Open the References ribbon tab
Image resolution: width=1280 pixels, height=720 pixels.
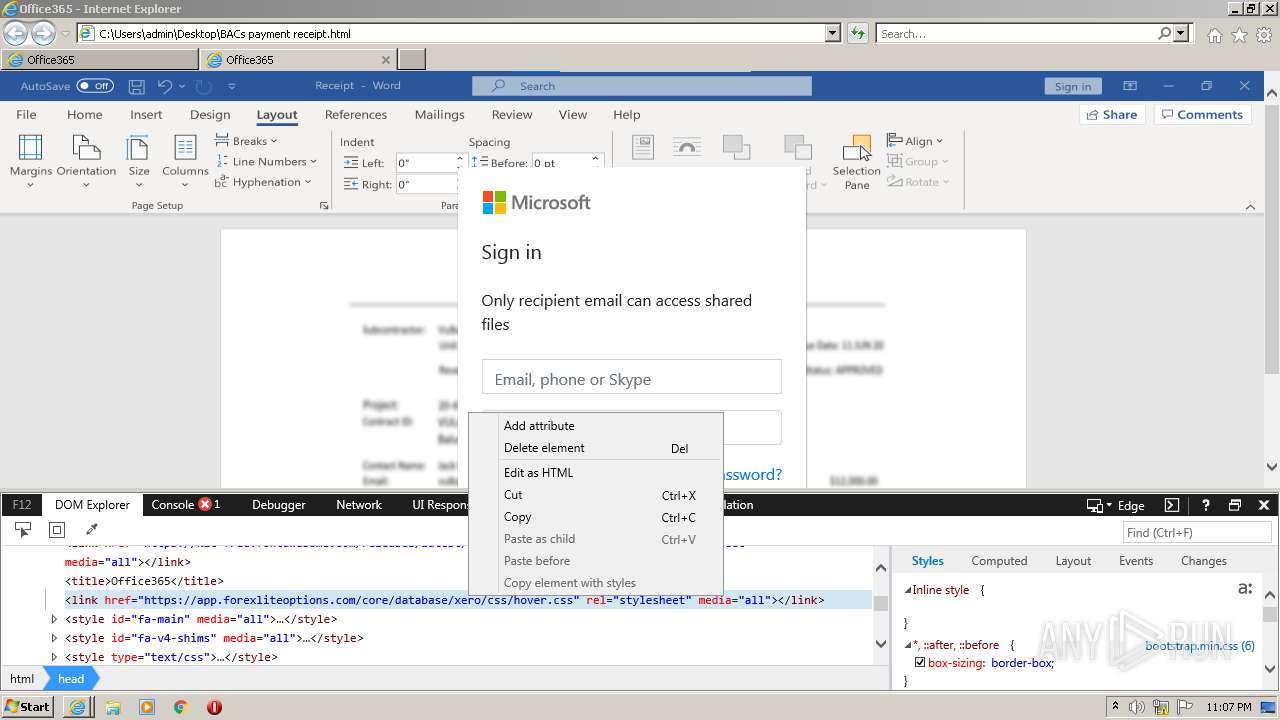coord(355,114)
